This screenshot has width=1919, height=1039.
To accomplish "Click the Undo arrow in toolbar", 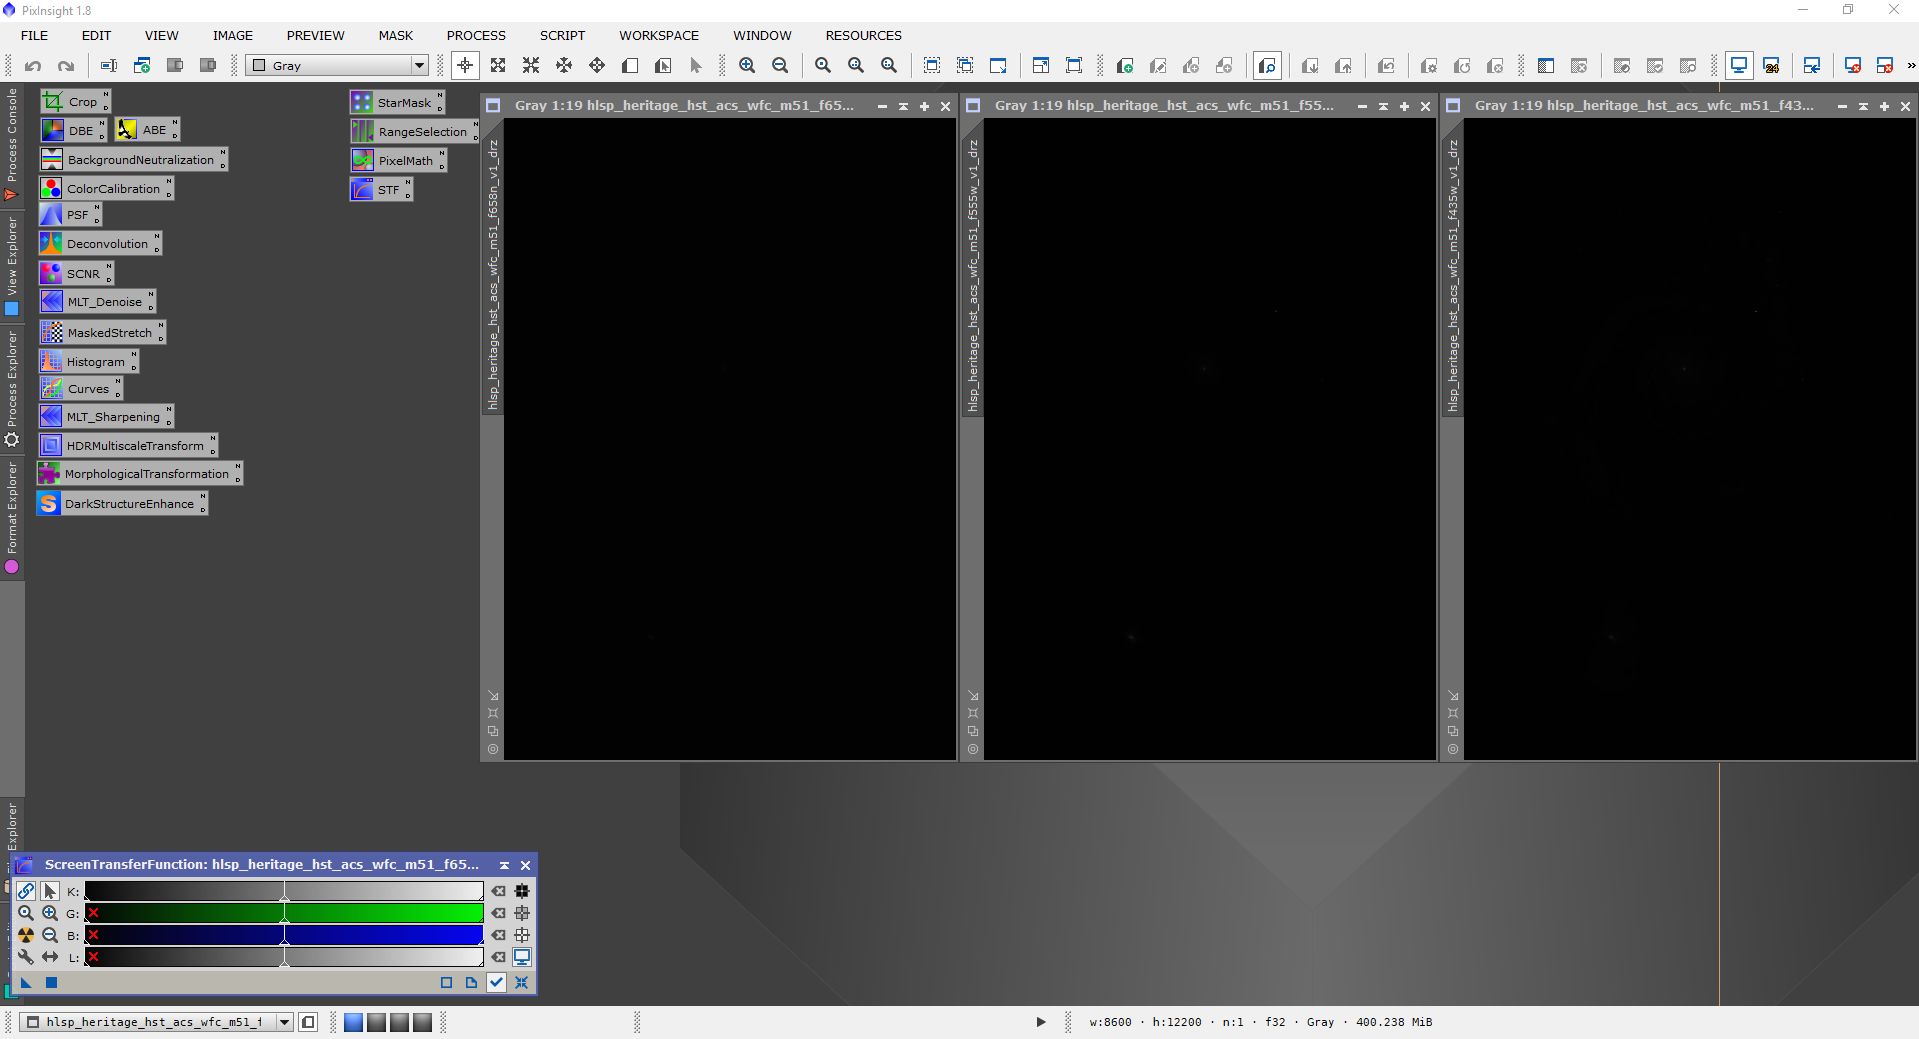I will [x=33, y=66].
